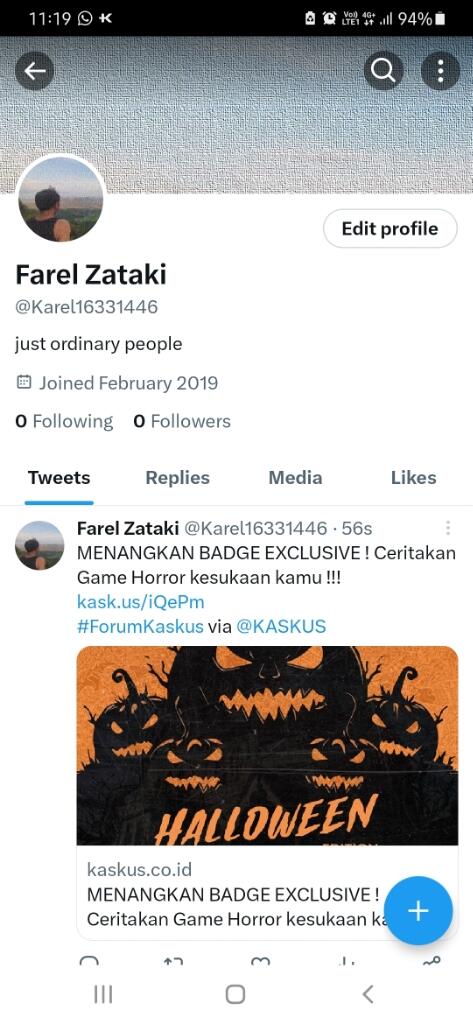Open the large profile avatar picture
Image resolution: width=473 pixels, height=1024 pixels.
[x=61, y=199]
